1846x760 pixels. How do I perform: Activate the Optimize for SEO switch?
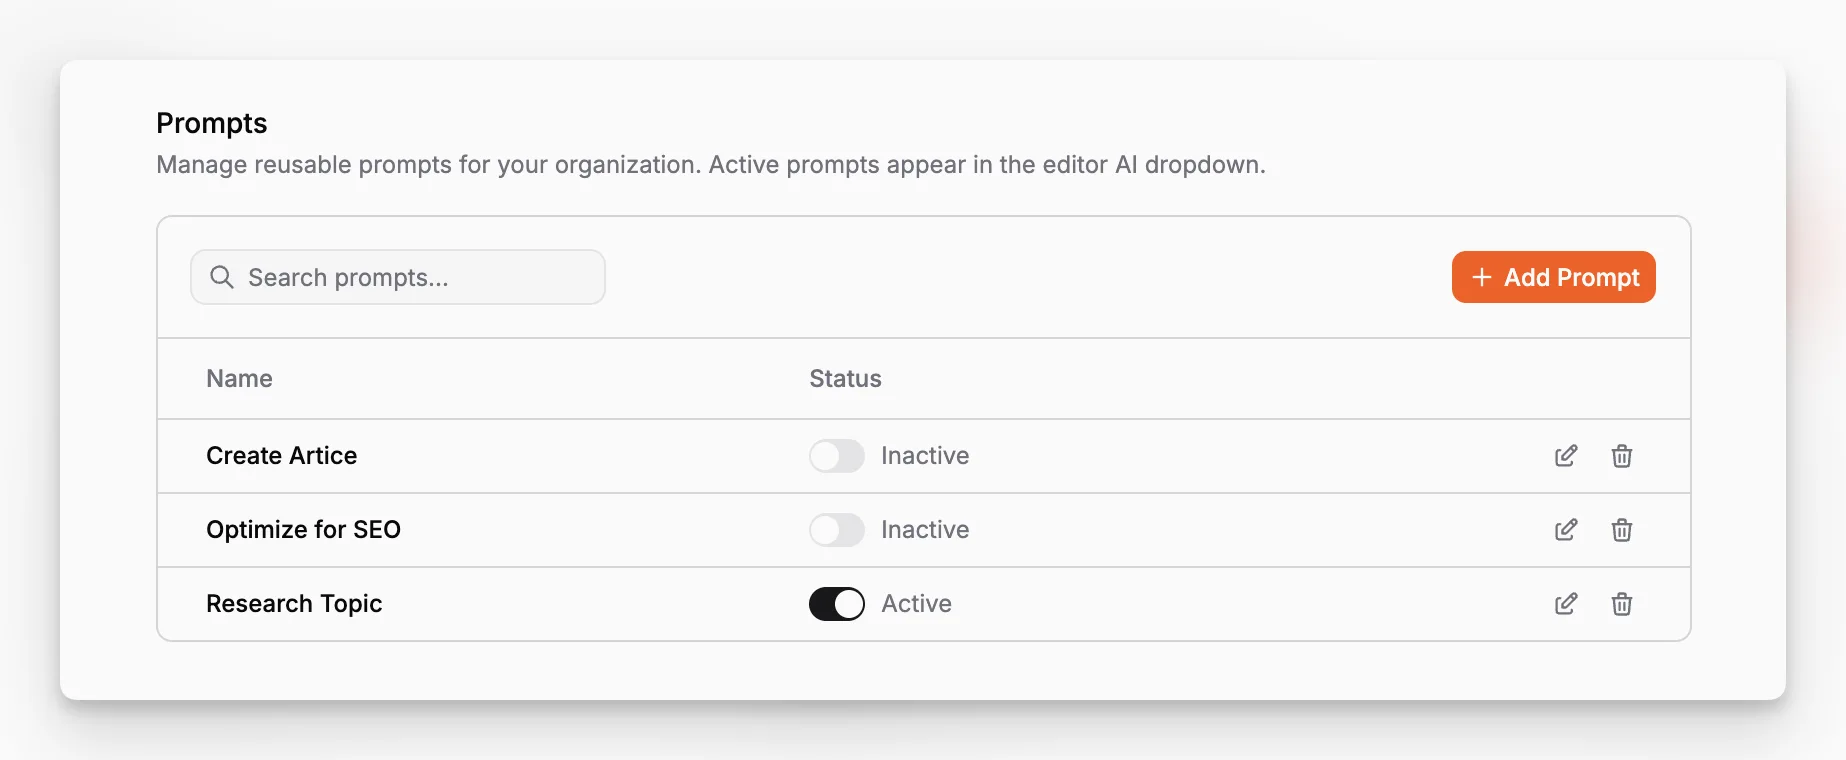click(837, 530)
